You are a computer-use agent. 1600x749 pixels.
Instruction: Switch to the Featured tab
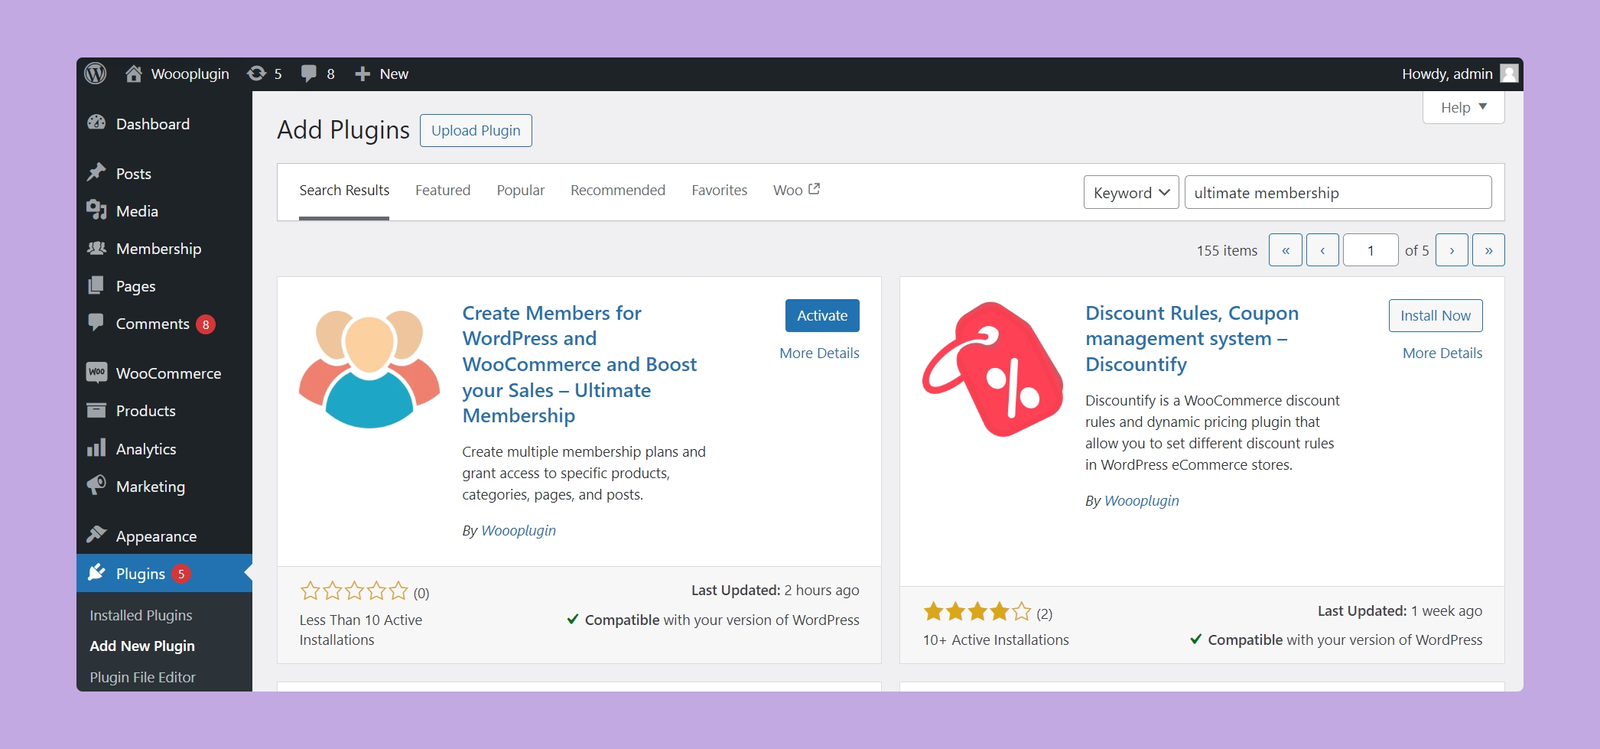[443, 190]
